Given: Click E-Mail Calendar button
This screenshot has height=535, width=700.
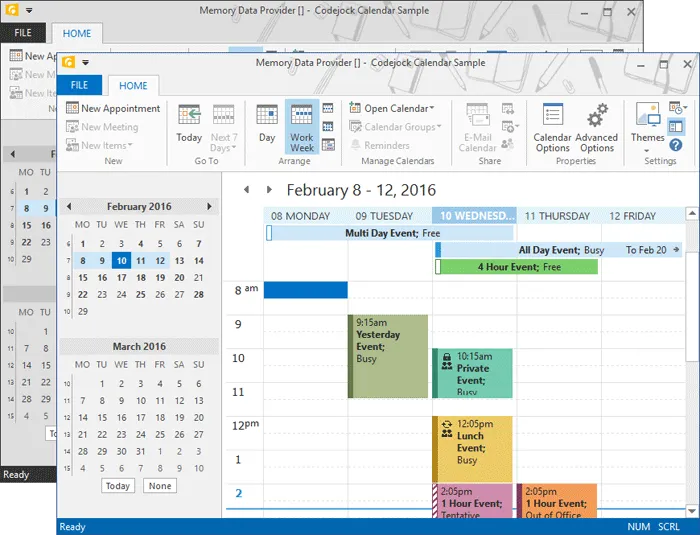Looking at the screenshot, I should pyautogui.click(x=477, y=128).
